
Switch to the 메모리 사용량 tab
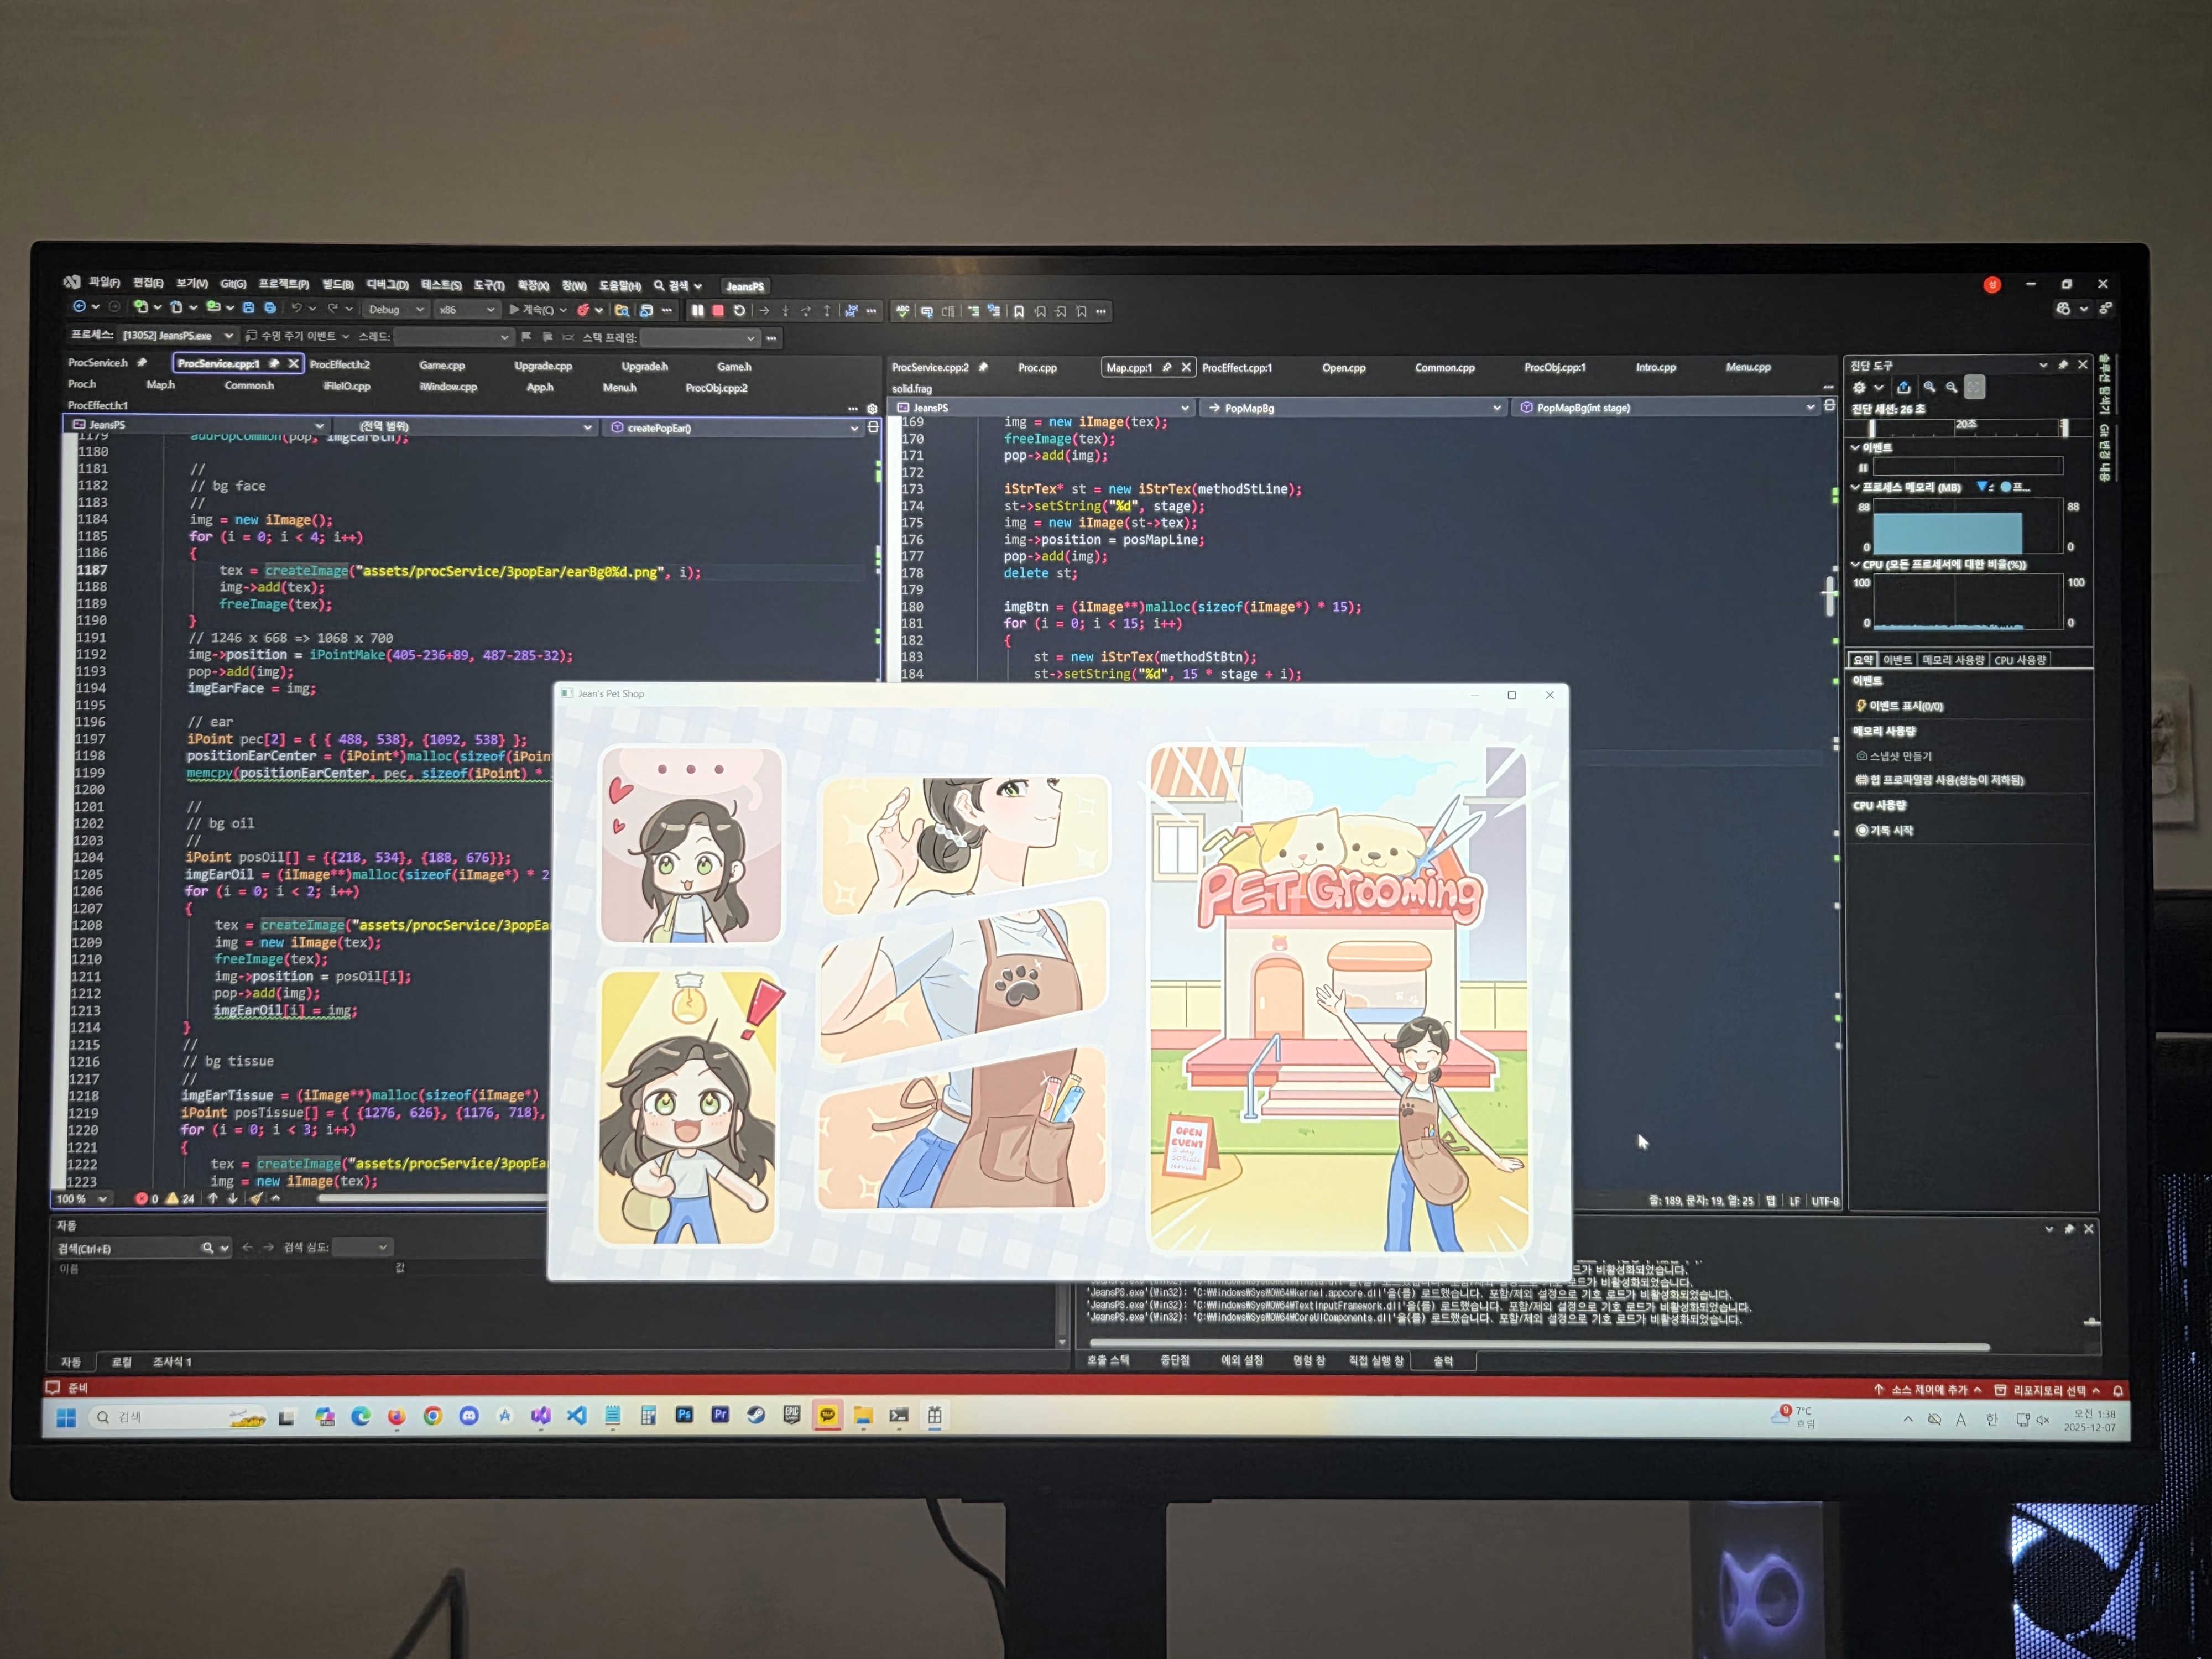1952,660
